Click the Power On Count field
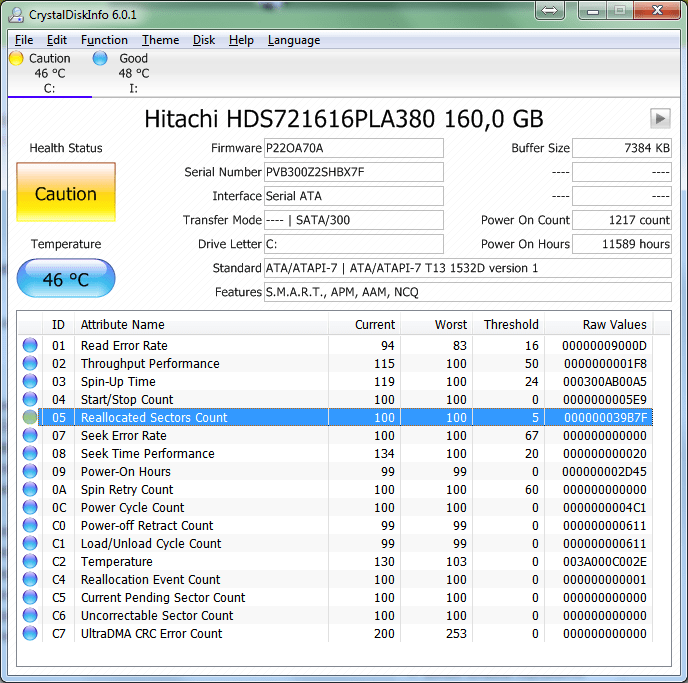The image size is (688, 683). tap(622, 220)
